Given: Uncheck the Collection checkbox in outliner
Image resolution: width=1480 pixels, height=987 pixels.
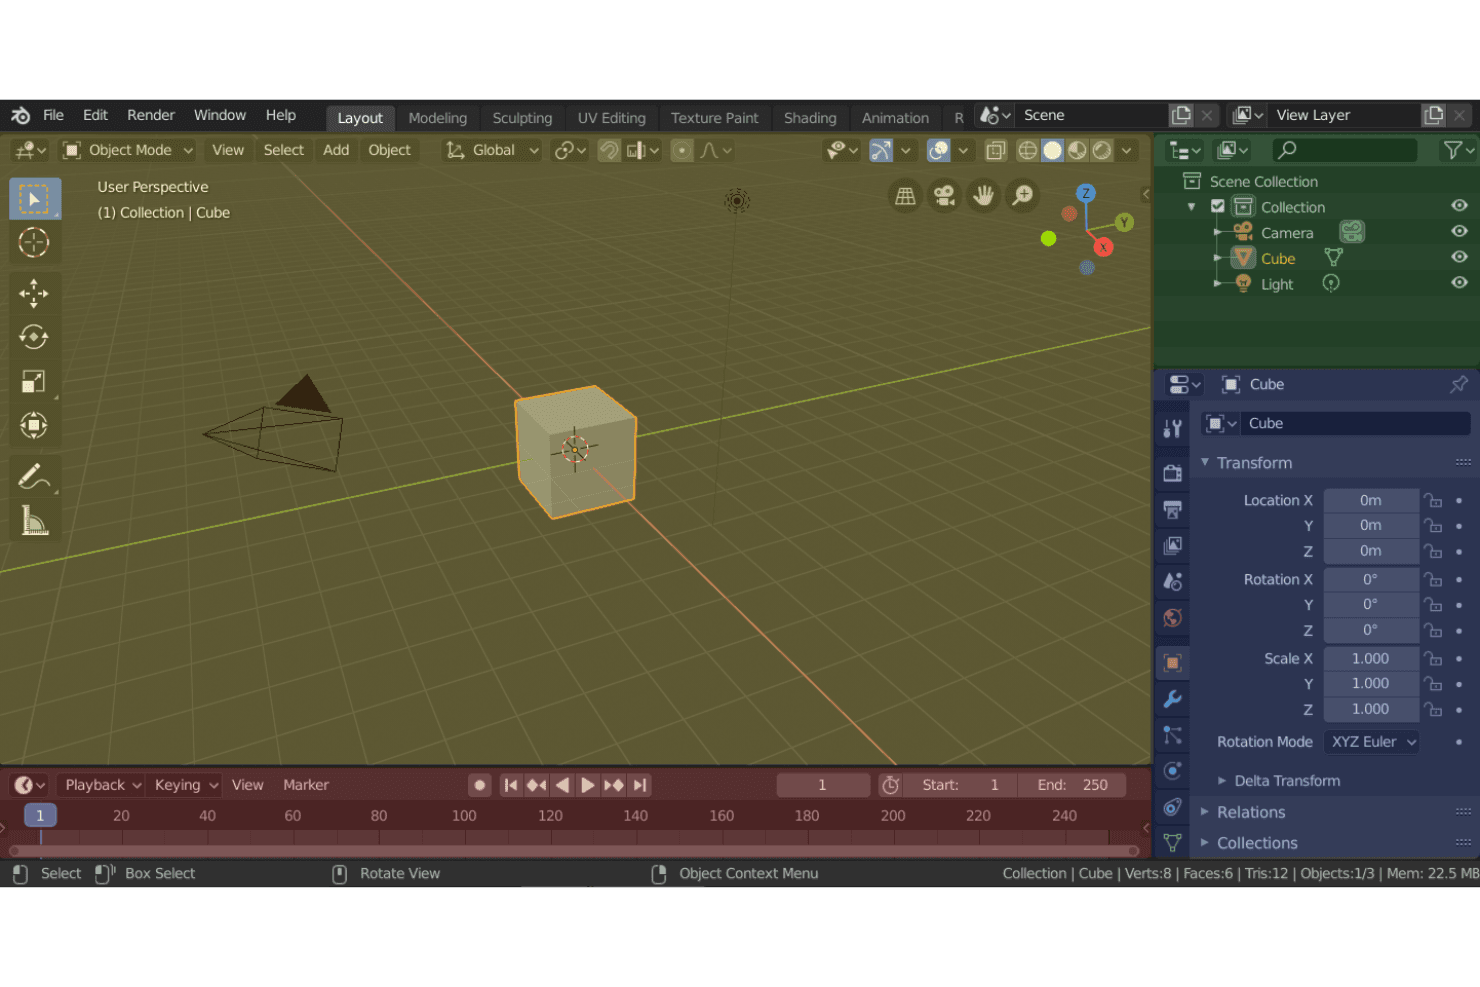Looking at the screenshot, I should click(1217, 206).
